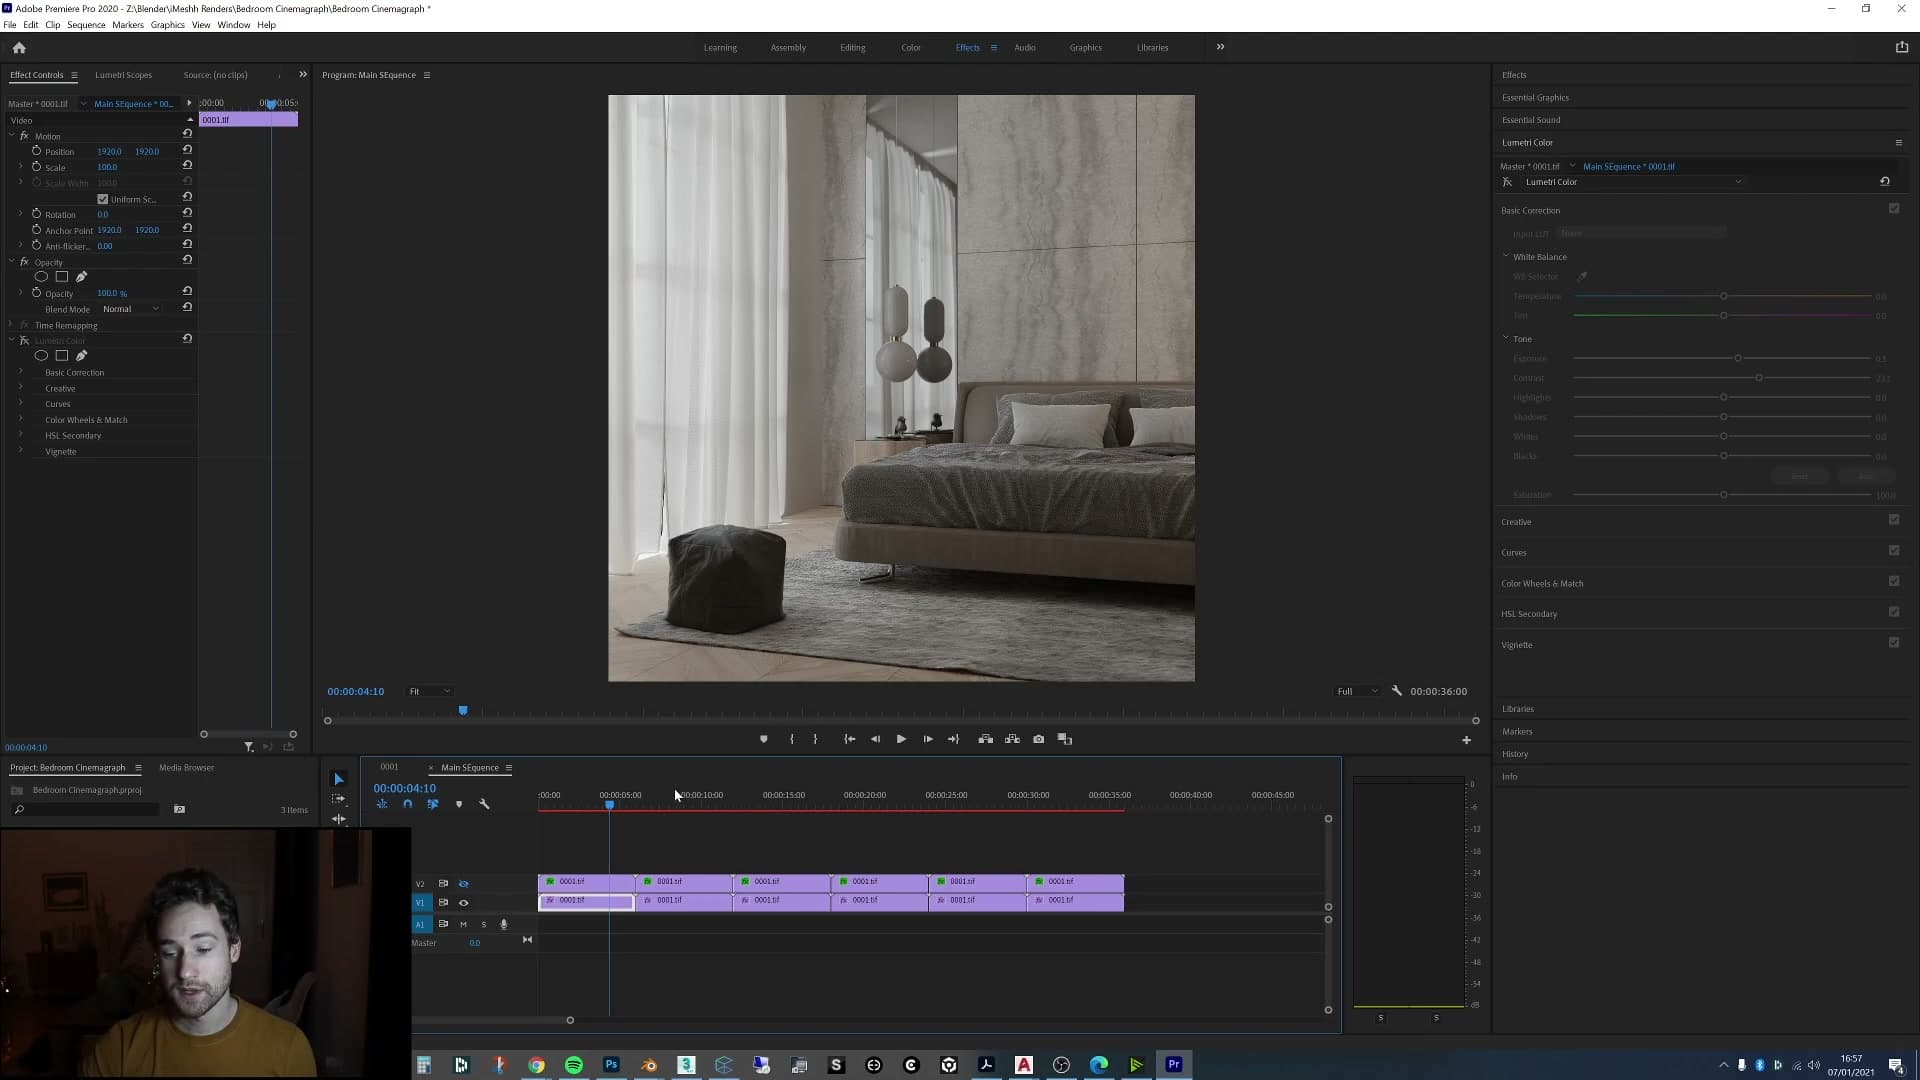Expand Color Wheels & Match in Effect Controls
The image size is (1920, 1080).
(20, 419)
